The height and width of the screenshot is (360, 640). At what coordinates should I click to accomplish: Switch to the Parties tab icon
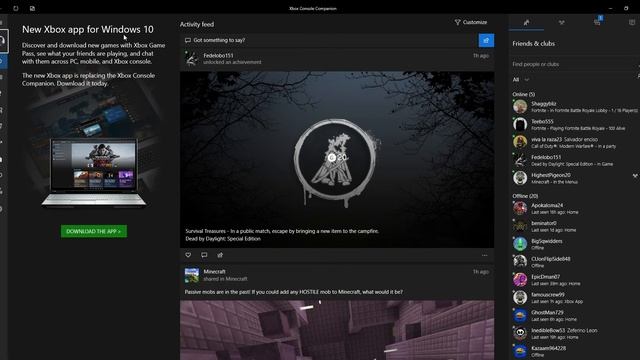(562, 22)
